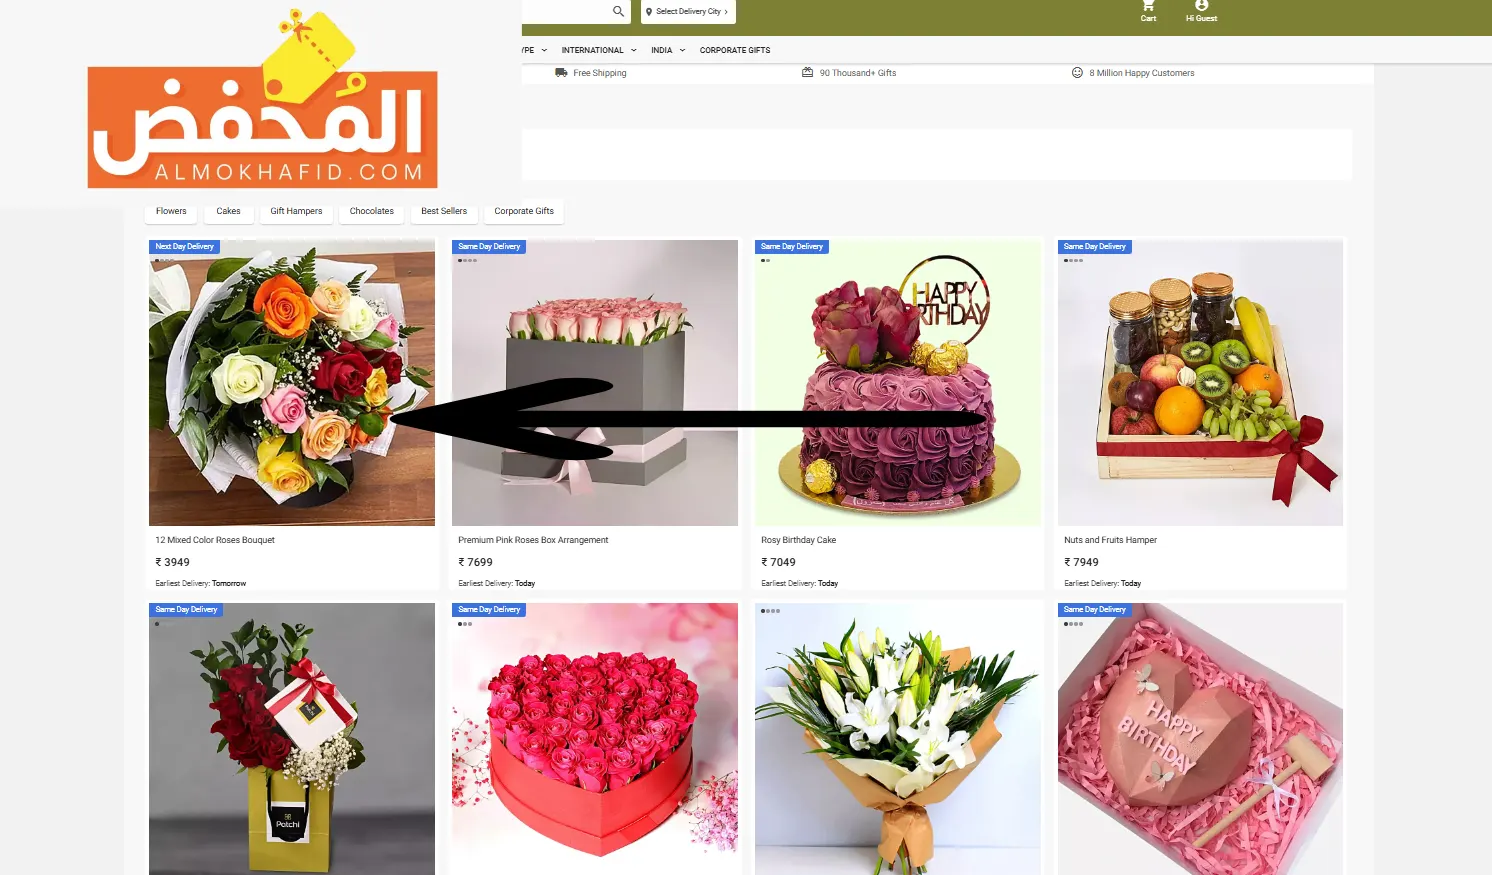Image resolution: width=1492 pixels, height=875 pixels.
Task: Click the Hi Guest account icon
Action: tap(1201, 6)
